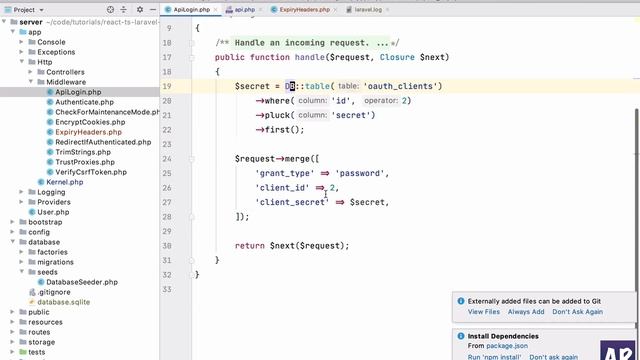Expand the routes folder
Screen dimensions: 640x360
pyautogui.click(x=13, y=332)
